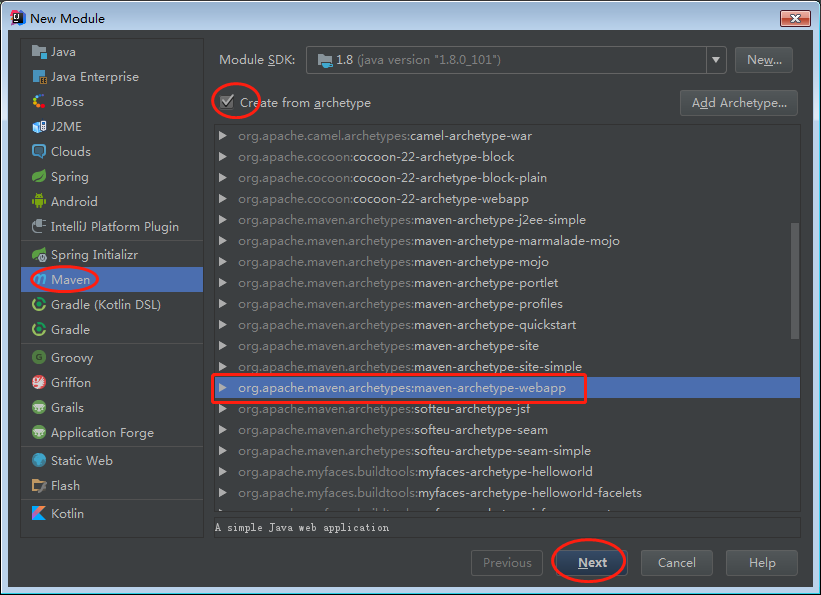
Task: Expand the maven-archetype-quickstart entry arrow
Action: pos(223,325)
